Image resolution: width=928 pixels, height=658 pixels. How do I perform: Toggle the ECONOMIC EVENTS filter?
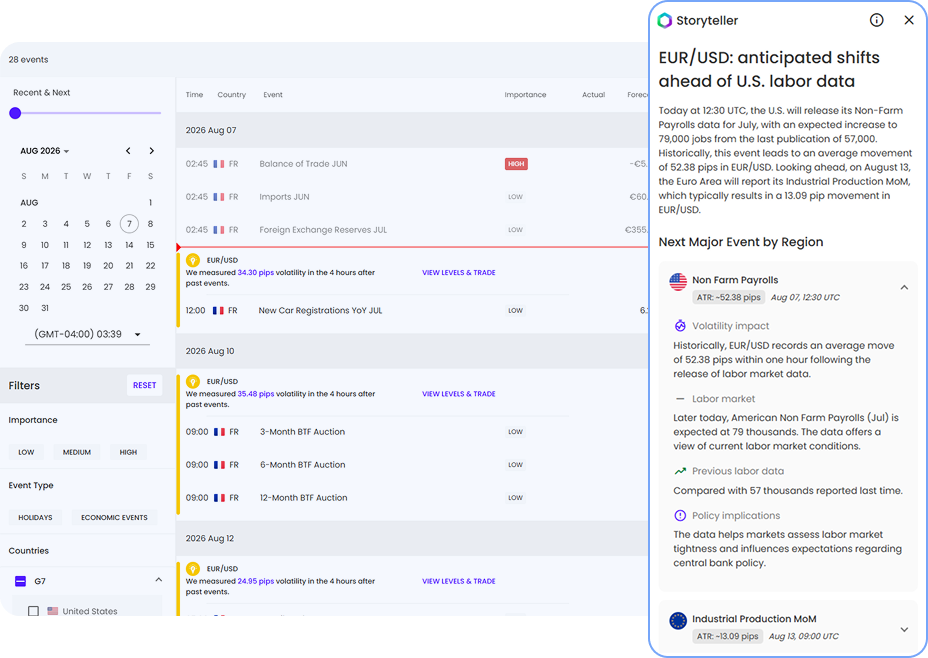pos(114,517)
